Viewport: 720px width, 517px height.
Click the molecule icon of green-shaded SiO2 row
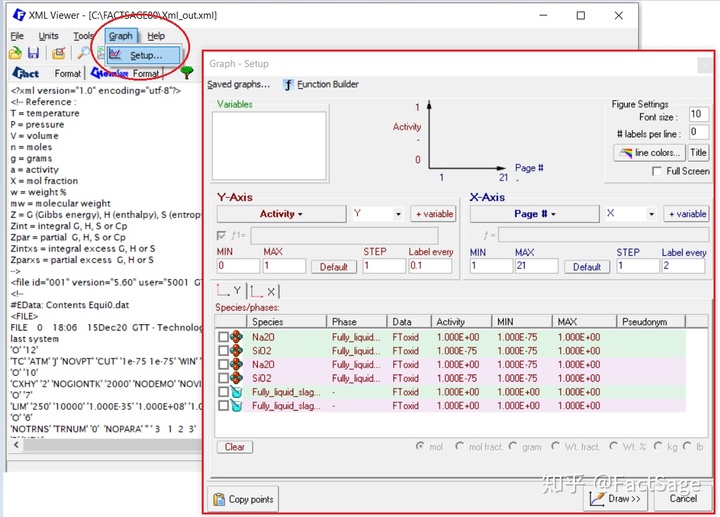click(236, 351)
